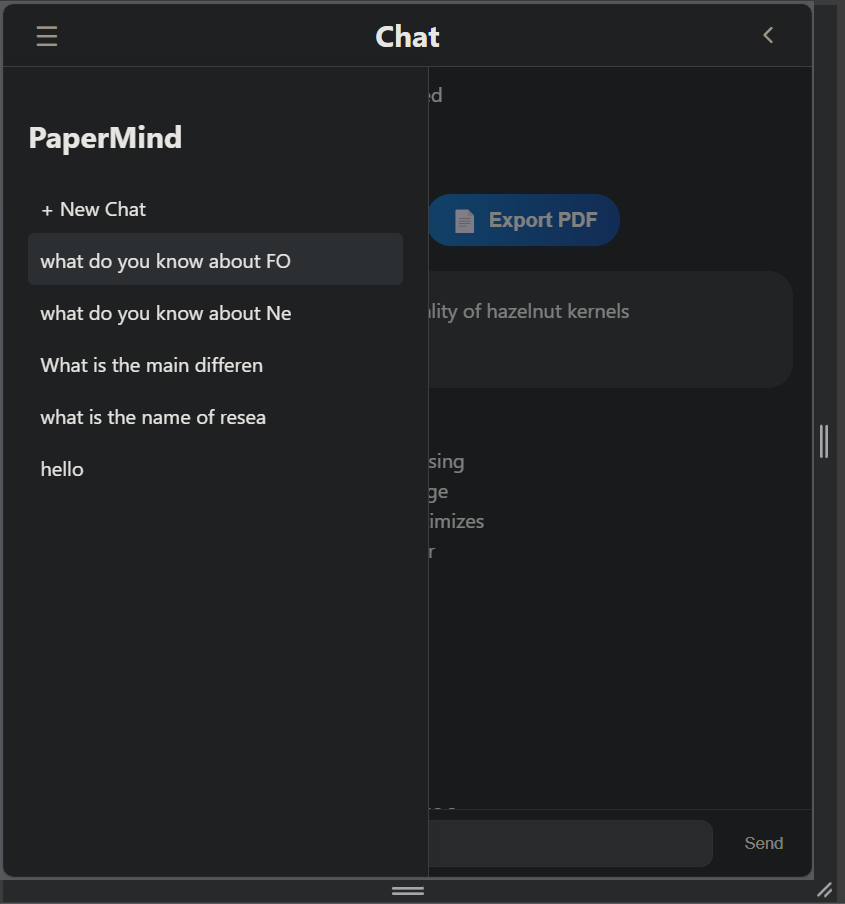Click the Chat header title
Viewport: 845px width, 904px height.
pos(407,37)
